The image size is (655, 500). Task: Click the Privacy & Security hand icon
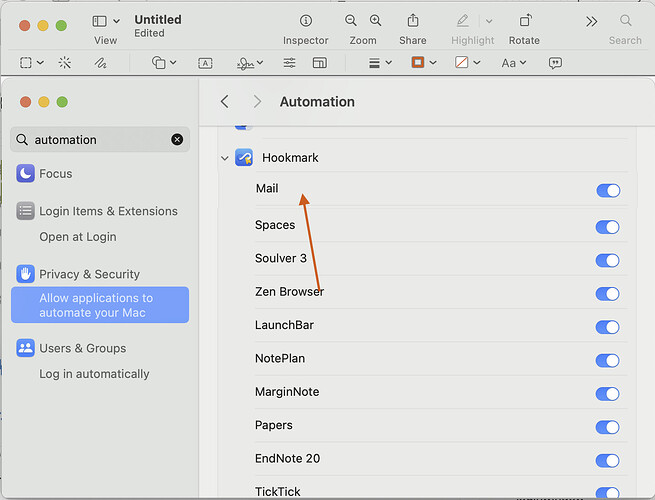click(x=25, y=274)
